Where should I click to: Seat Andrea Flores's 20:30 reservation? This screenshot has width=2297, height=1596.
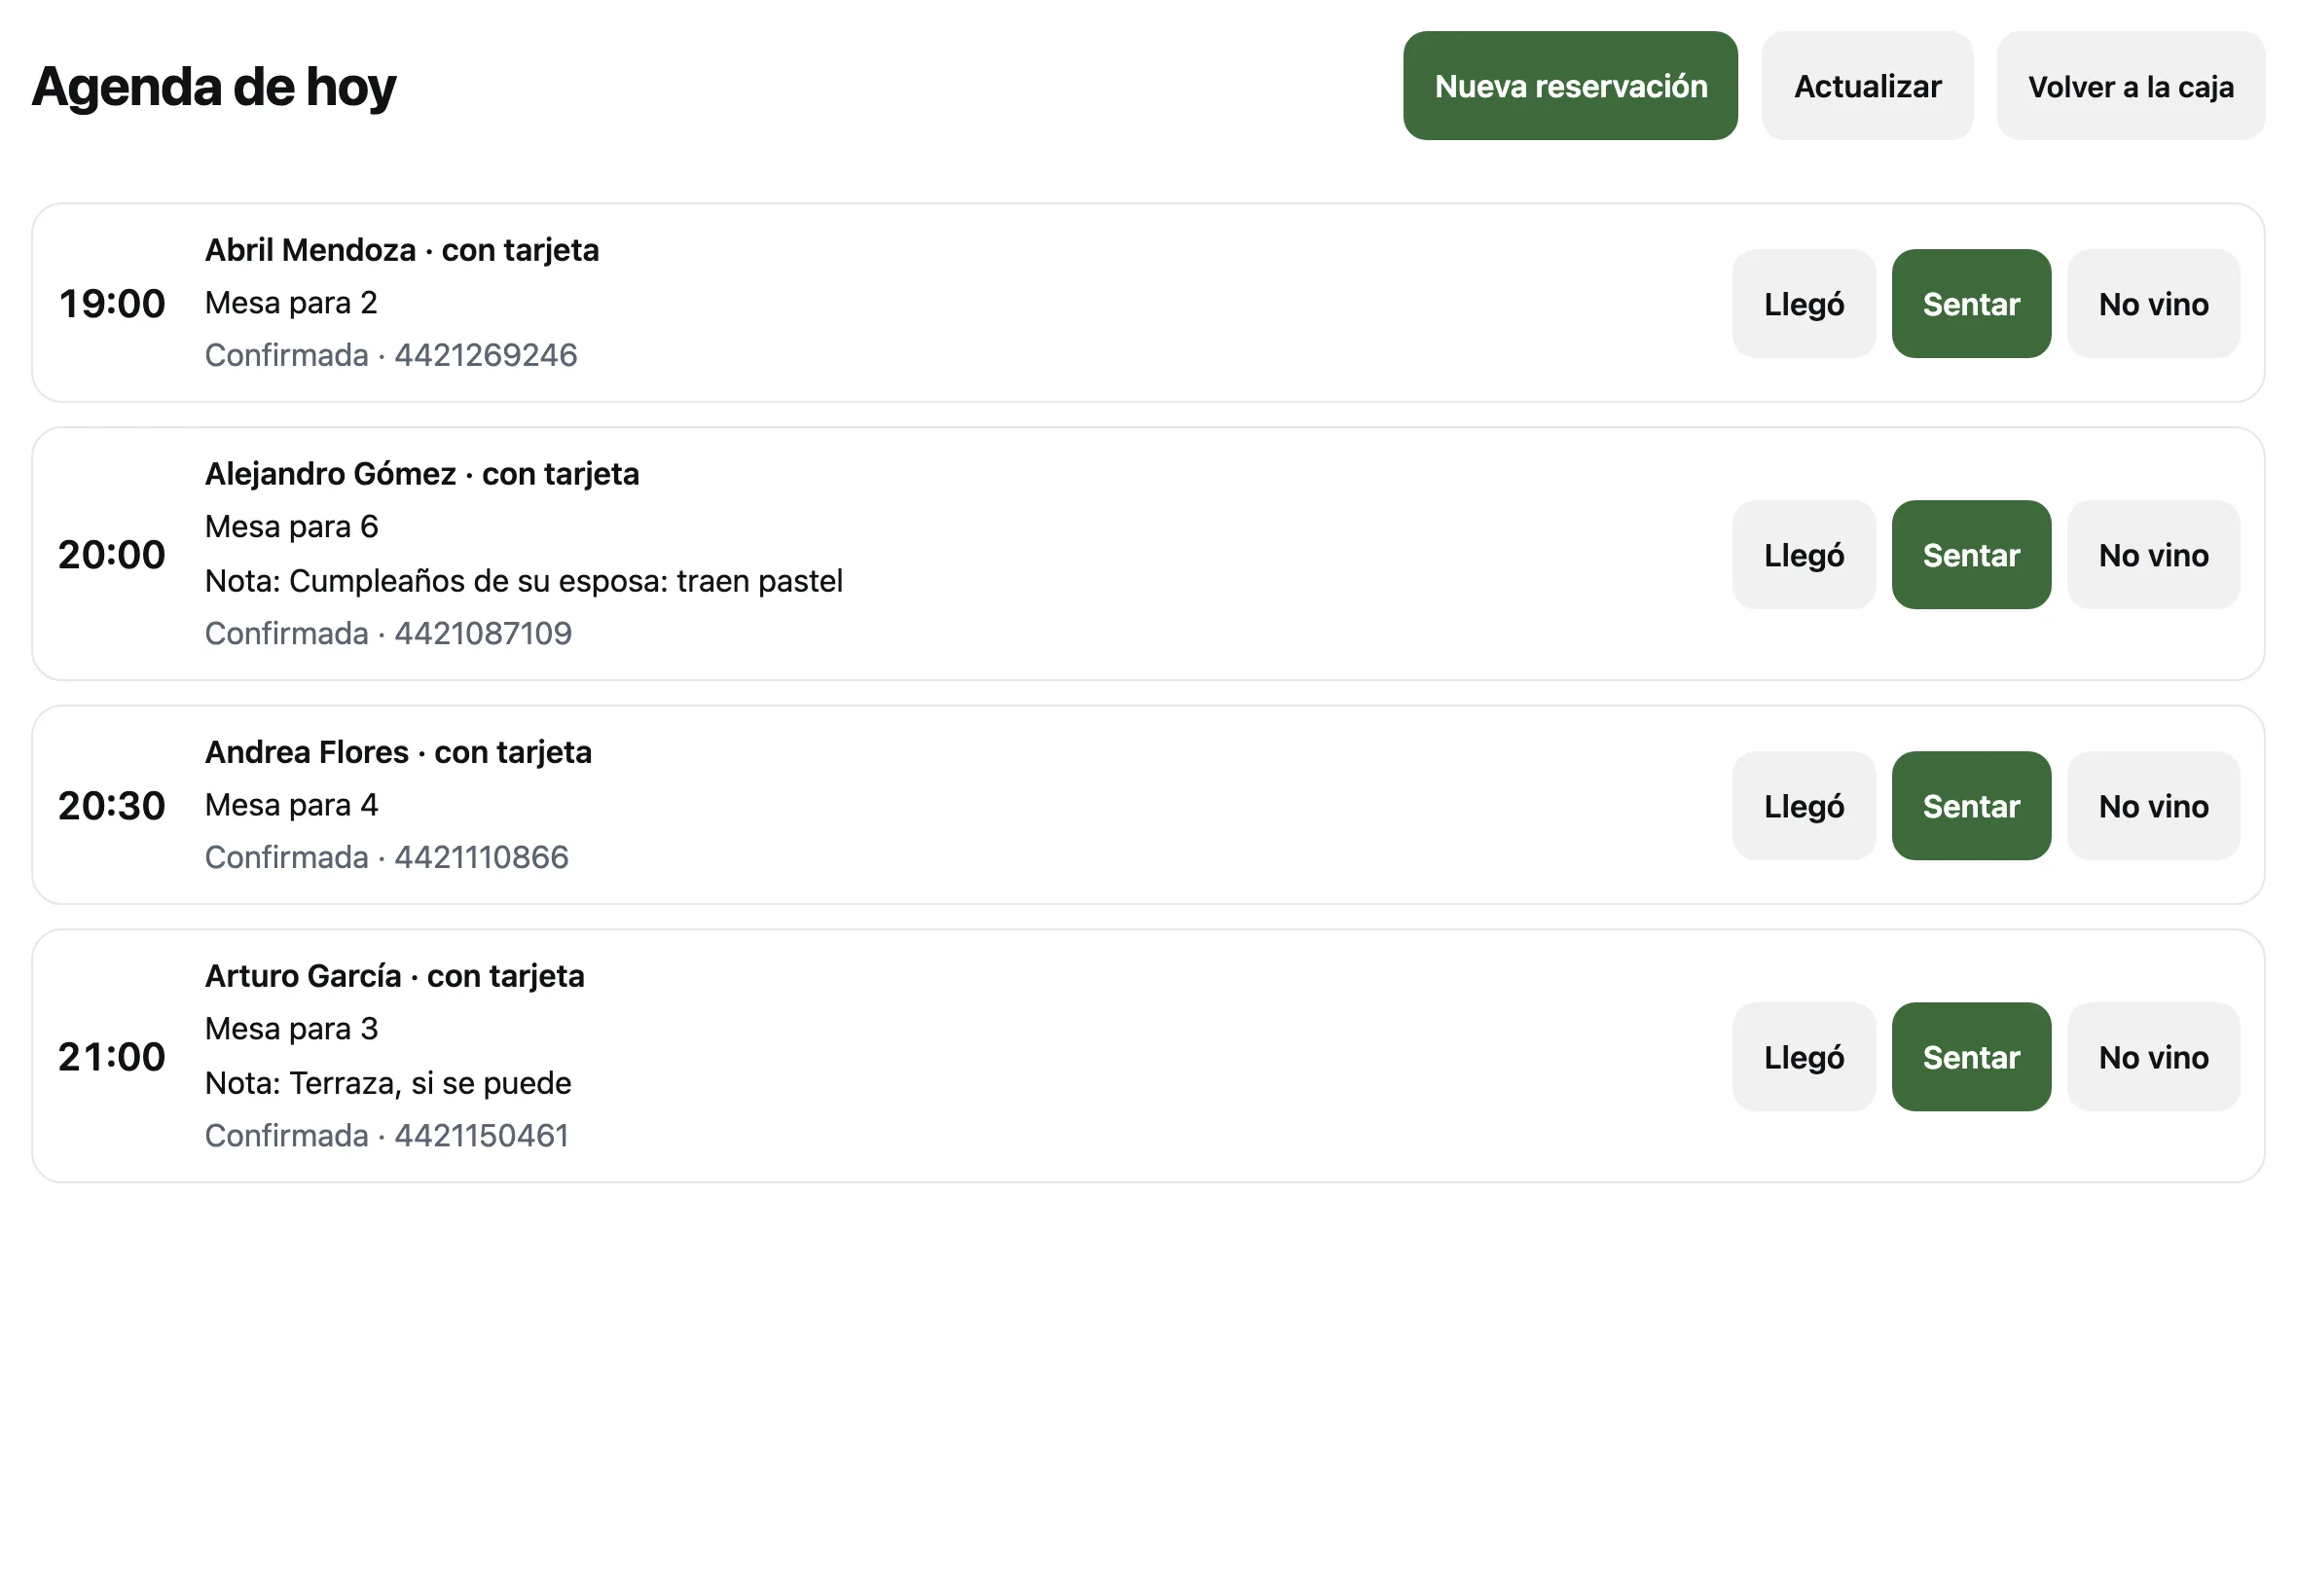click(x=1970, y=805)
